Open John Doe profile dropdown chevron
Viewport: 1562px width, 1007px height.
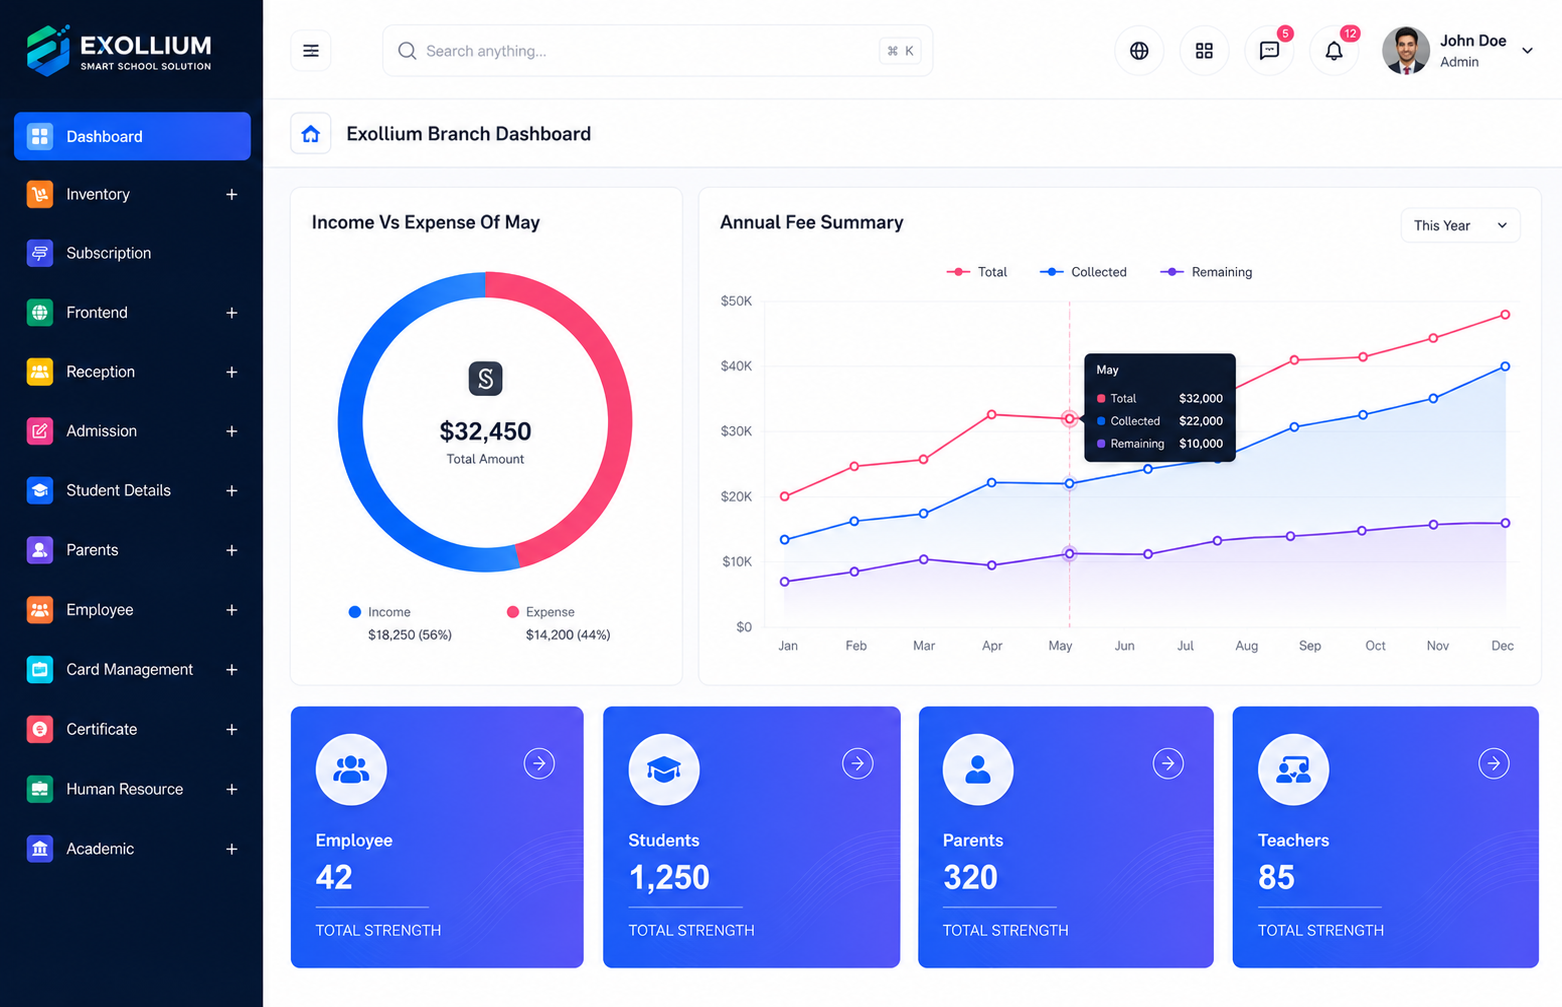click(1527, 51)
